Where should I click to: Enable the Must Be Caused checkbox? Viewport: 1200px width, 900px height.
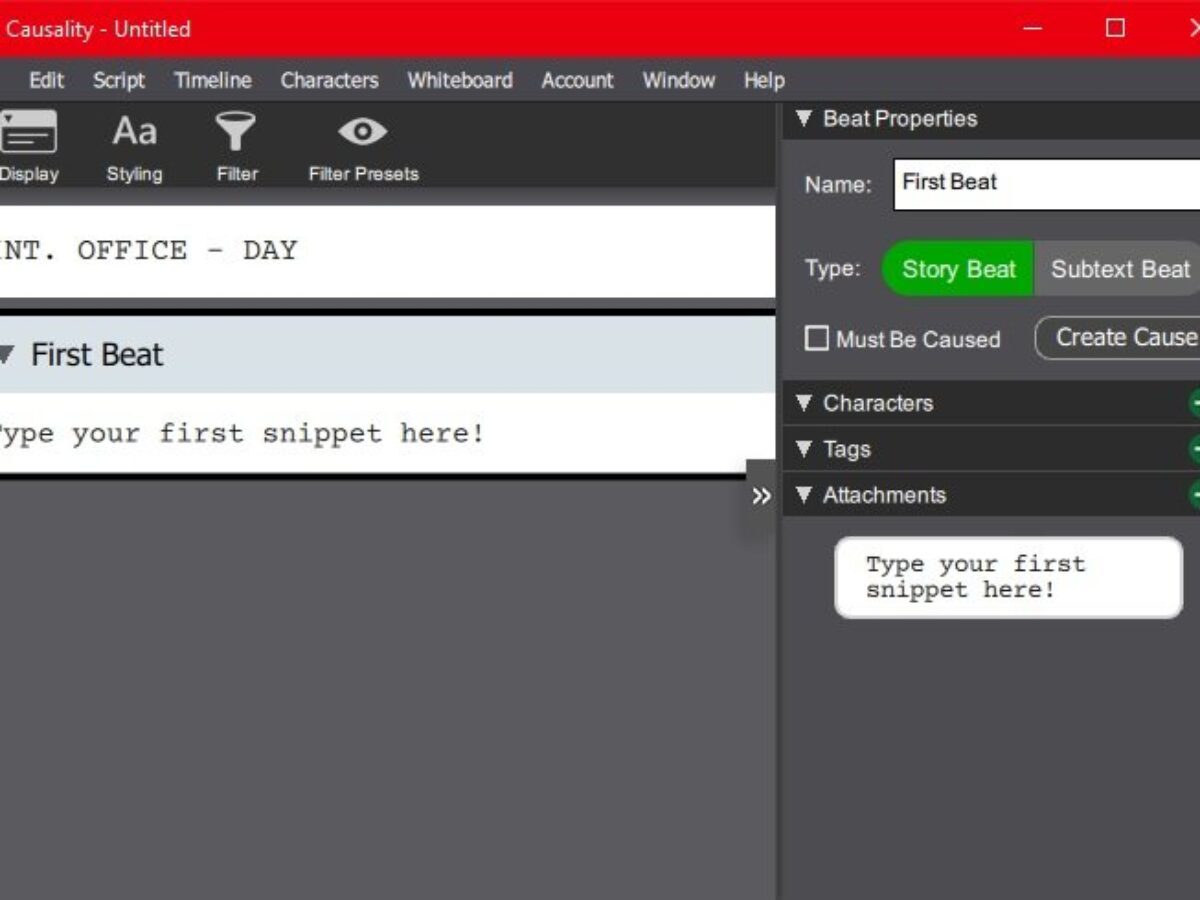pos(817,339)
